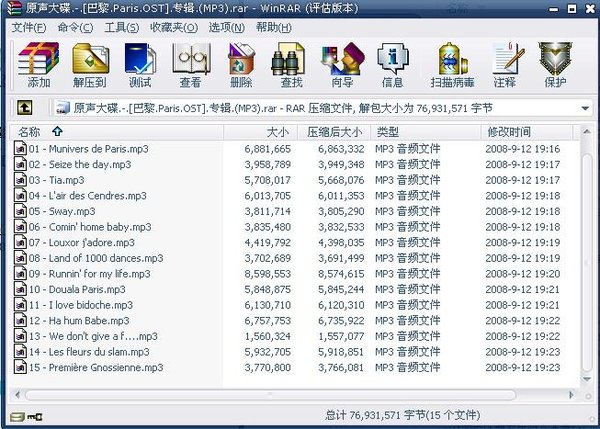
Task: Click packed size value 1,557,077
Action: coord(341,336)
